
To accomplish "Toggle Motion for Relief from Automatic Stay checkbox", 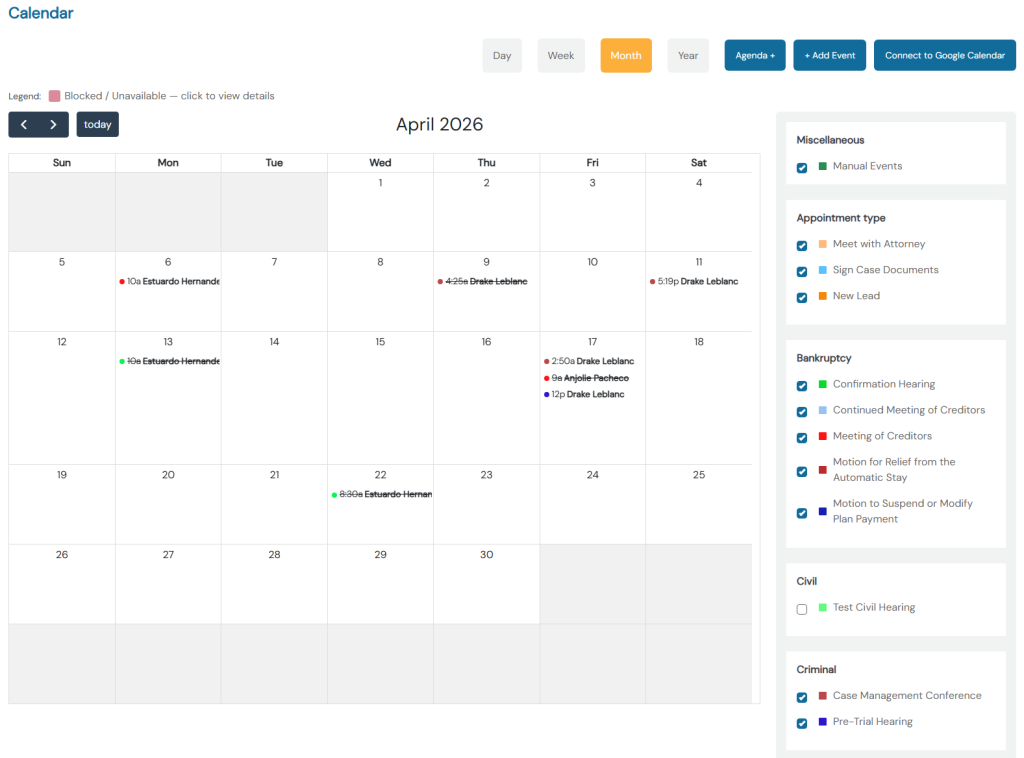I will coord(802,471).
